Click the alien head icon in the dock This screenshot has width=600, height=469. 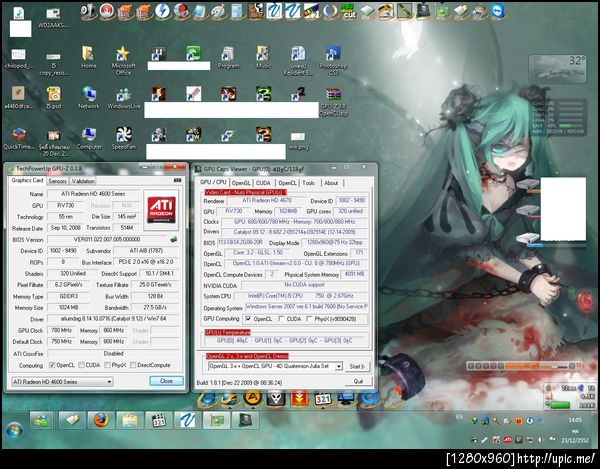pos(276,399)
